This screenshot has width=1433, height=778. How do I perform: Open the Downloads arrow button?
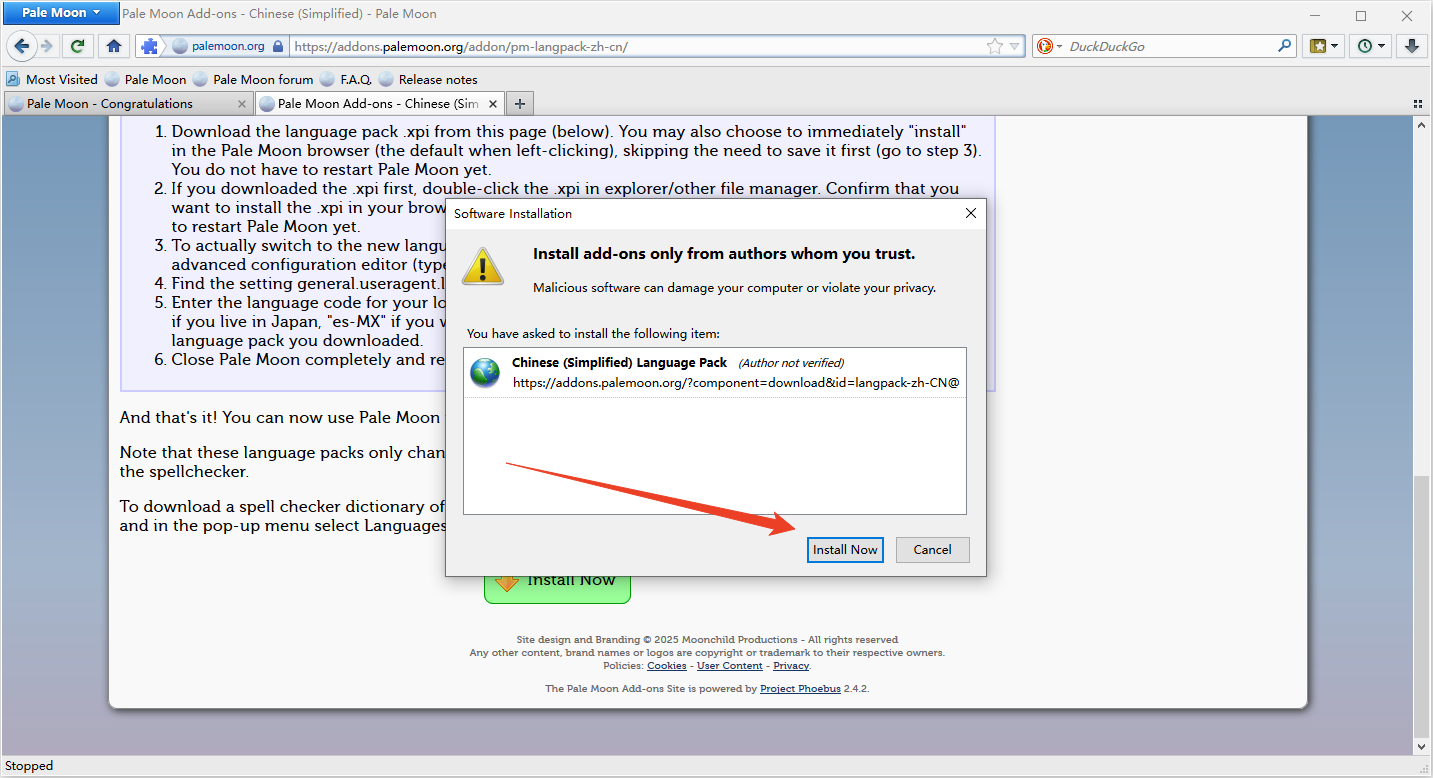(x=1412, y=46)
